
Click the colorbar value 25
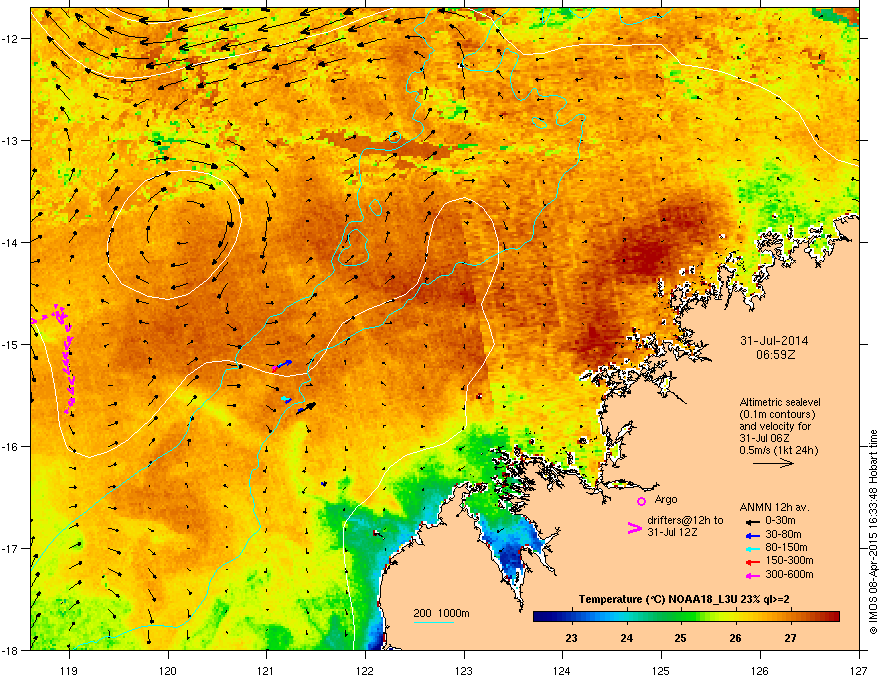click(x=680, y=638)
